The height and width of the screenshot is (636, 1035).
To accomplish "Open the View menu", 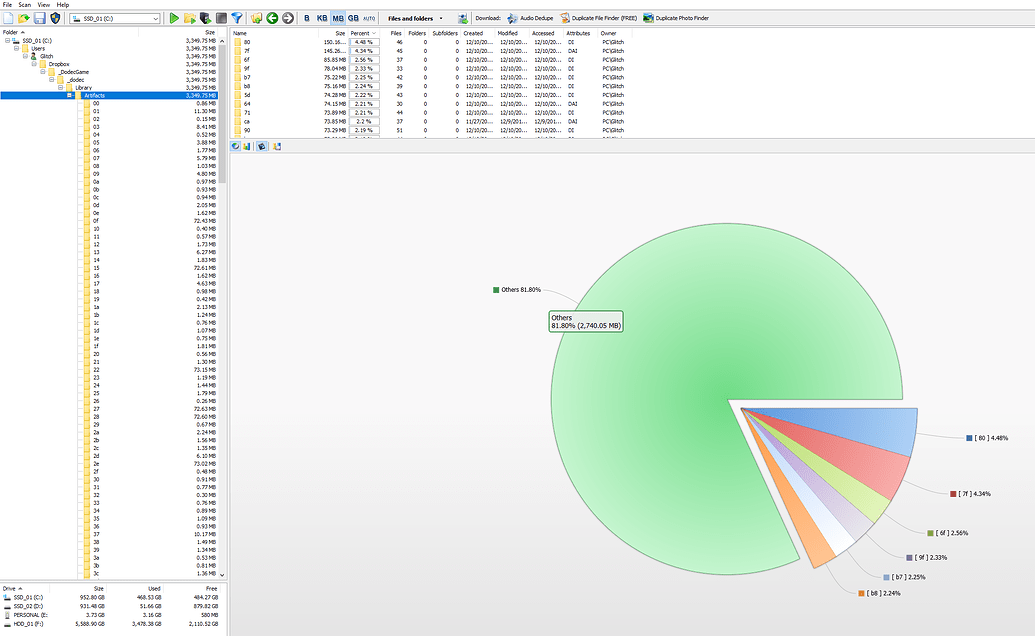I will (44, 5).
